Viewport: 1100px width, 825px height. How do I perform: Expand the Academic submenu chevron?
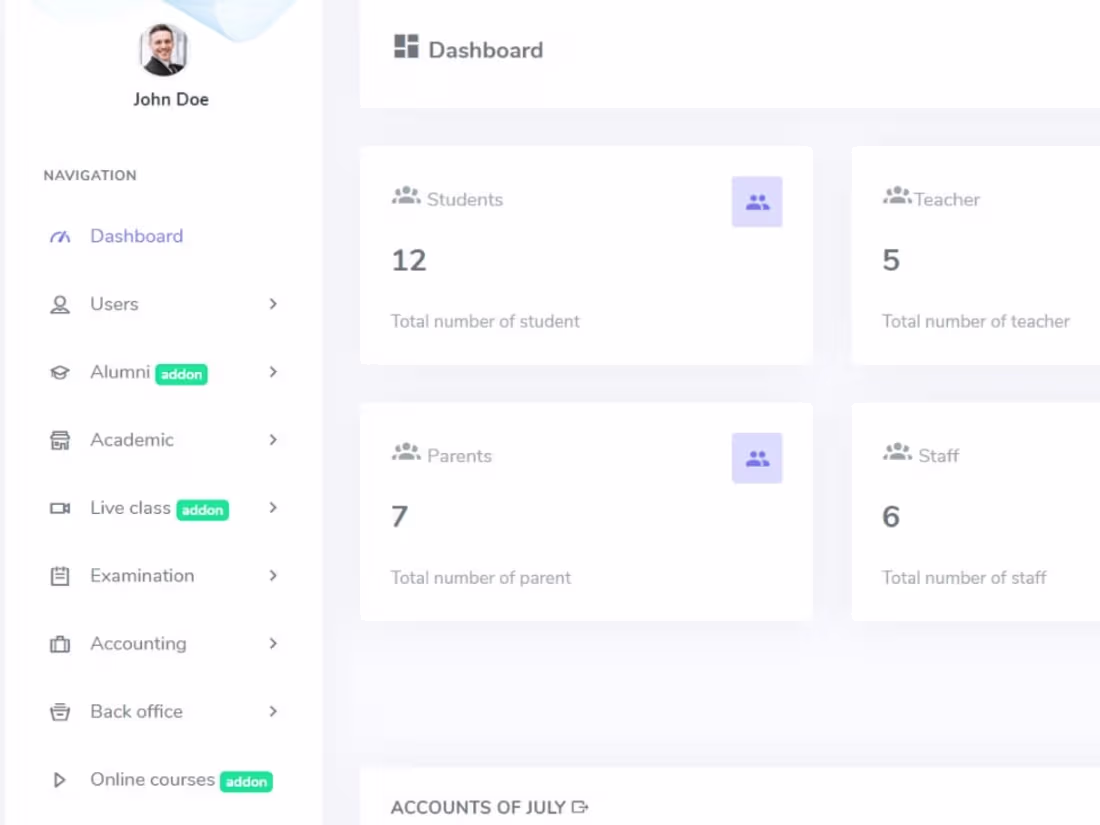coord(273,440)
